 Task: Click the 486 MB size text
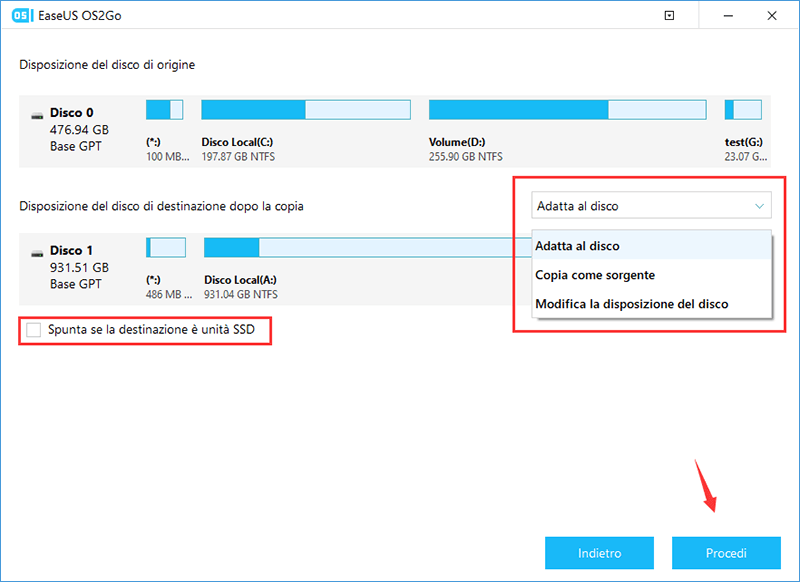tap(169, 294)
